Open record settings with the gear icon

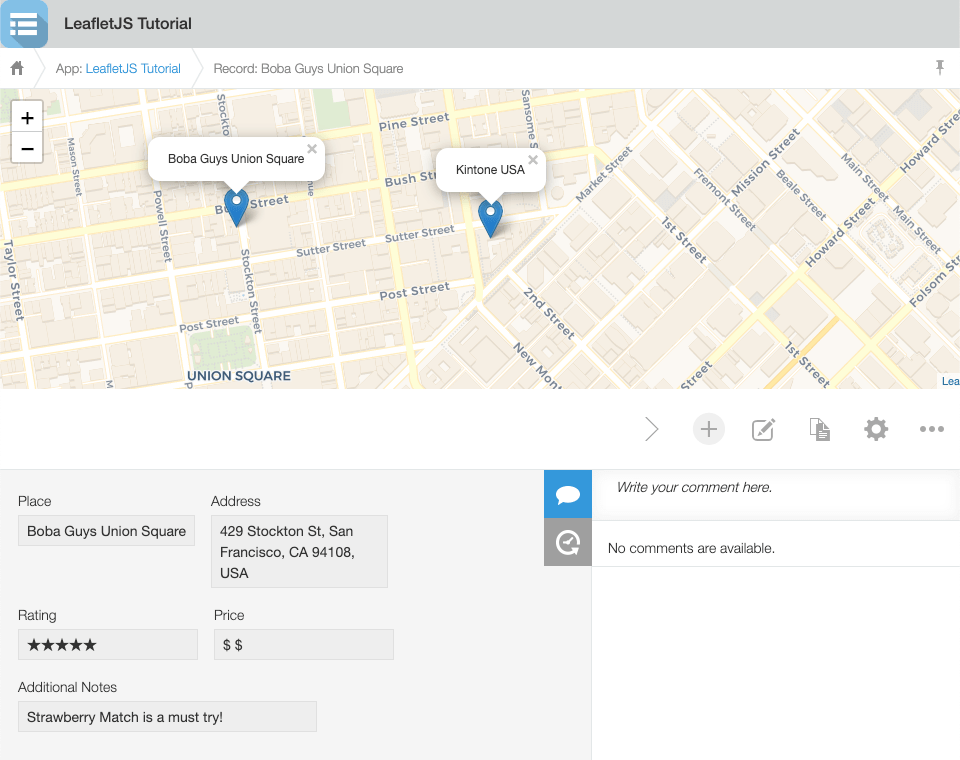[876, 428]
